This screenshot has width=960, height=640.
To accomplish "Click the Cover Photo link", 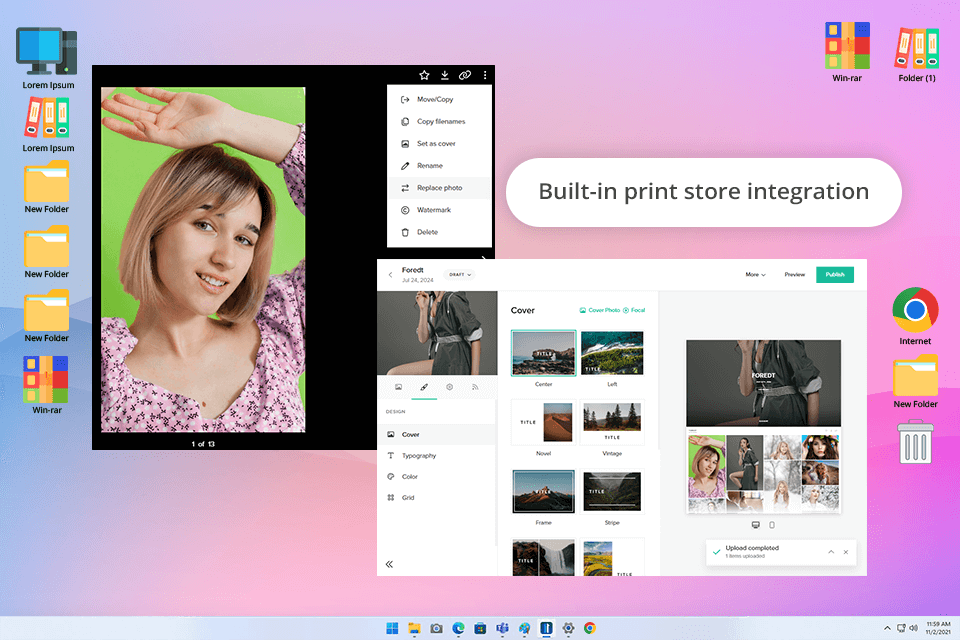I will coord(600,310).
